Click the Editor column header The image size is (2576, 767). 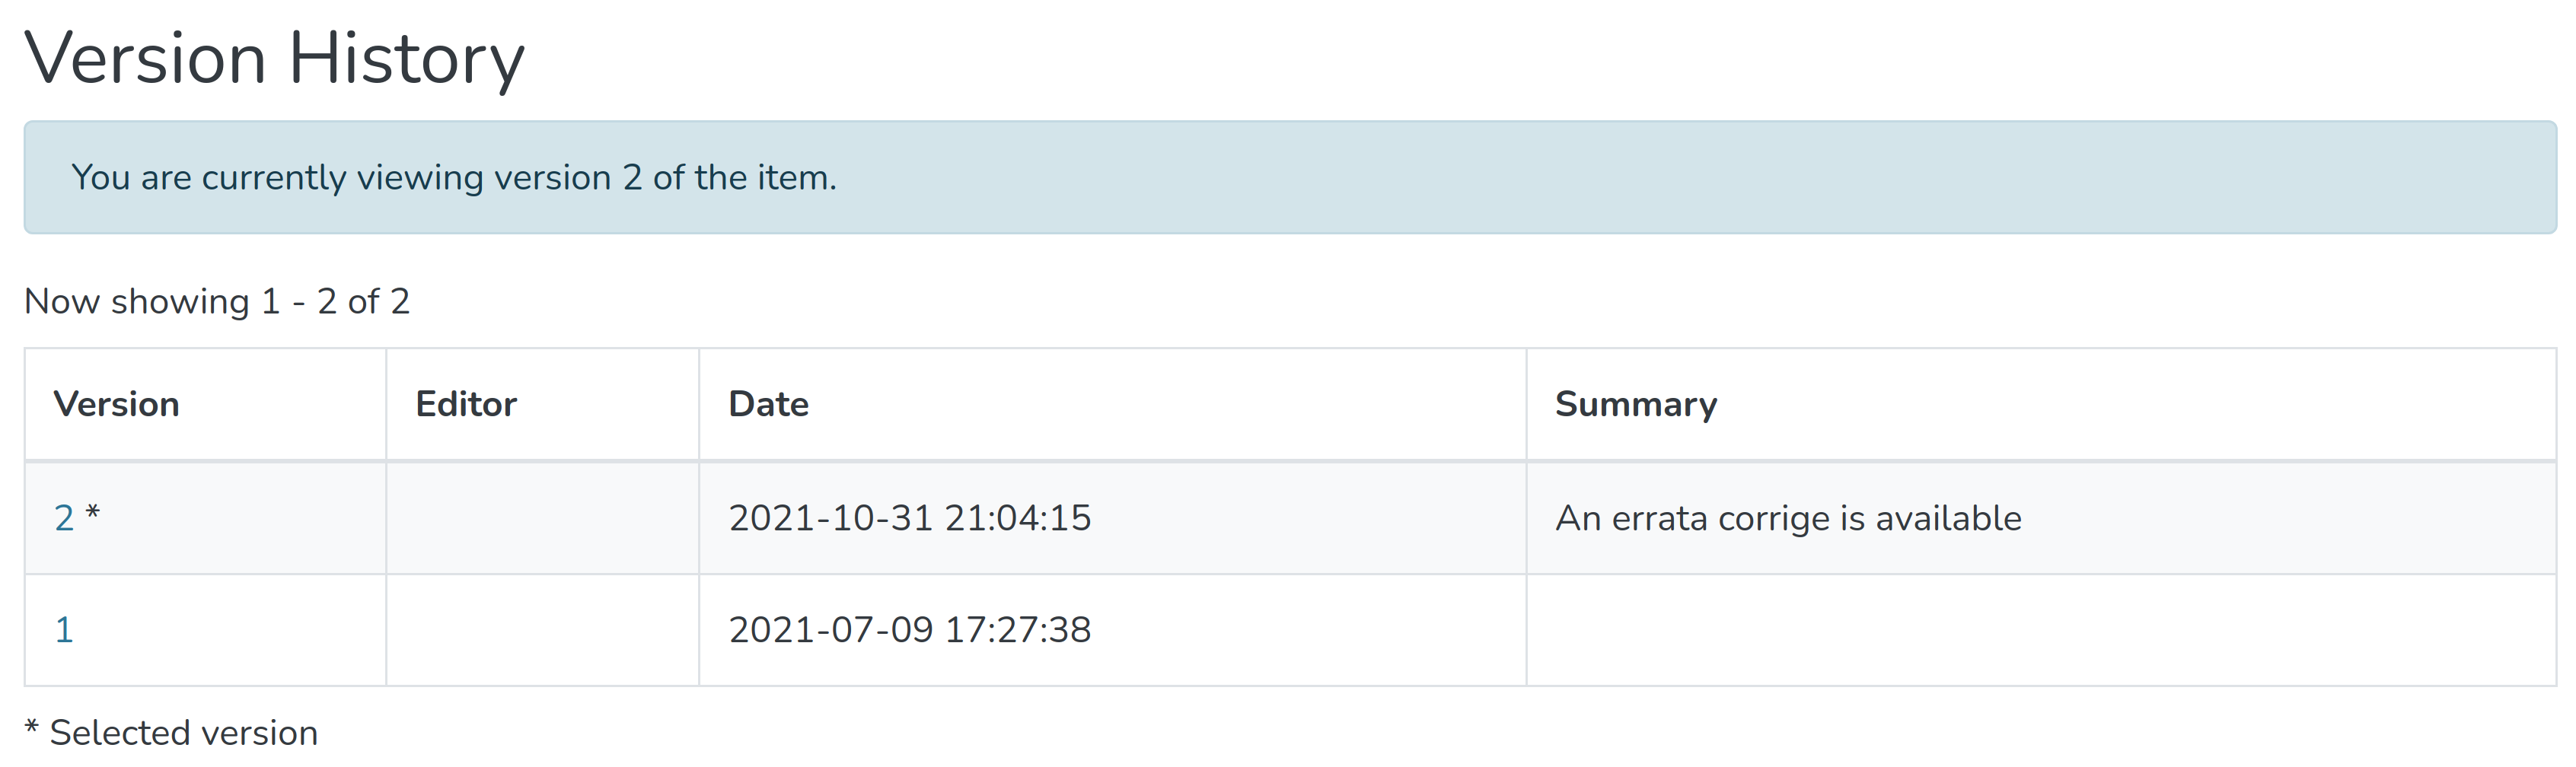466,404
